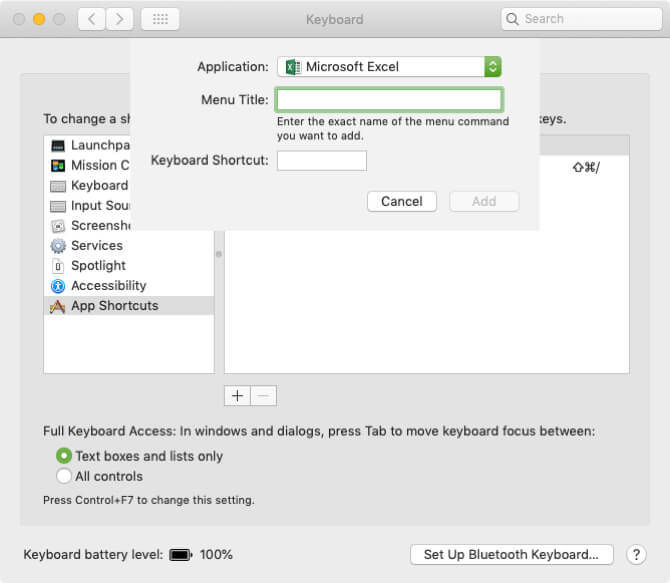Select Mission Control in the sidebar list
Image resolution: width=670 pixels, height=583 pixels.
[88, 165]
